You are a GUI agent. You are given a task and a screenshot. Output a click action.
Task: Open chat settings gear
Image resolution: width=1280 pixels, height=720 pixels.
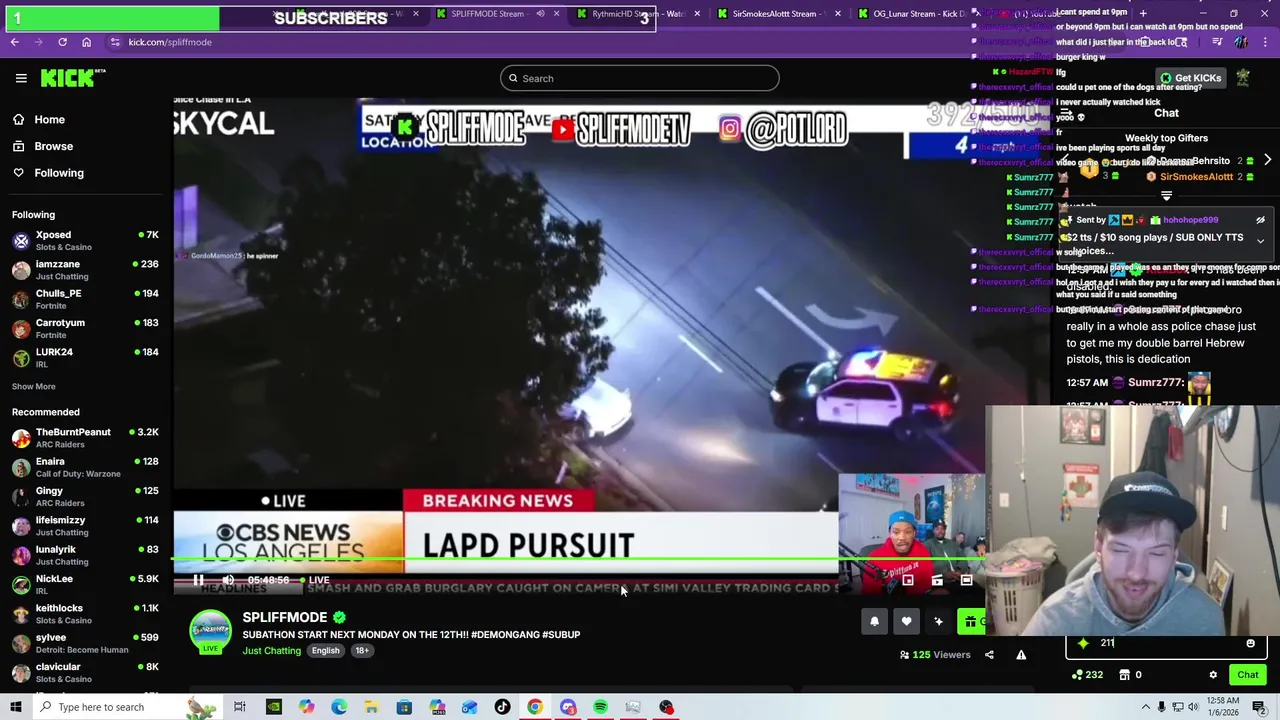(1213, 675)
